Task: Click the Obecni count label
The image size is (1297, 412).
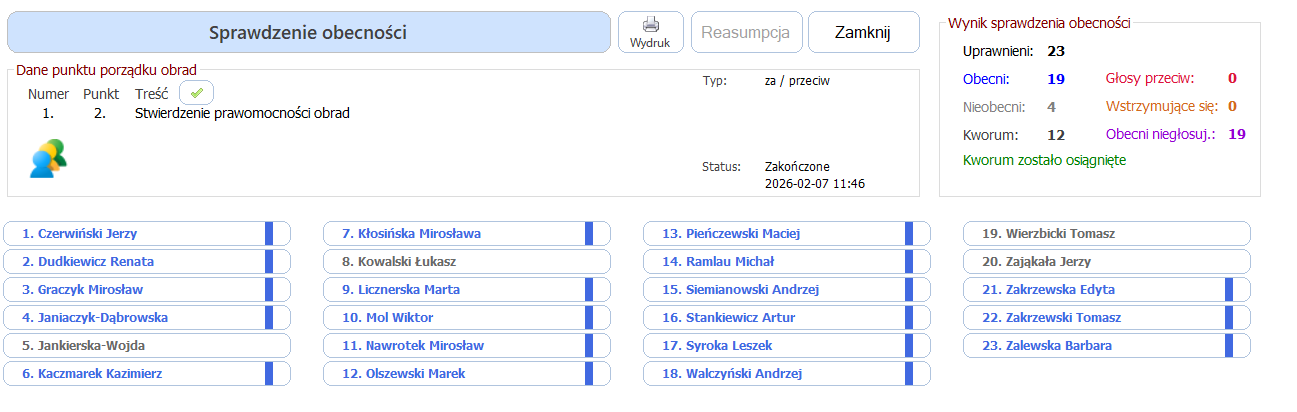Action: point(986,78)
